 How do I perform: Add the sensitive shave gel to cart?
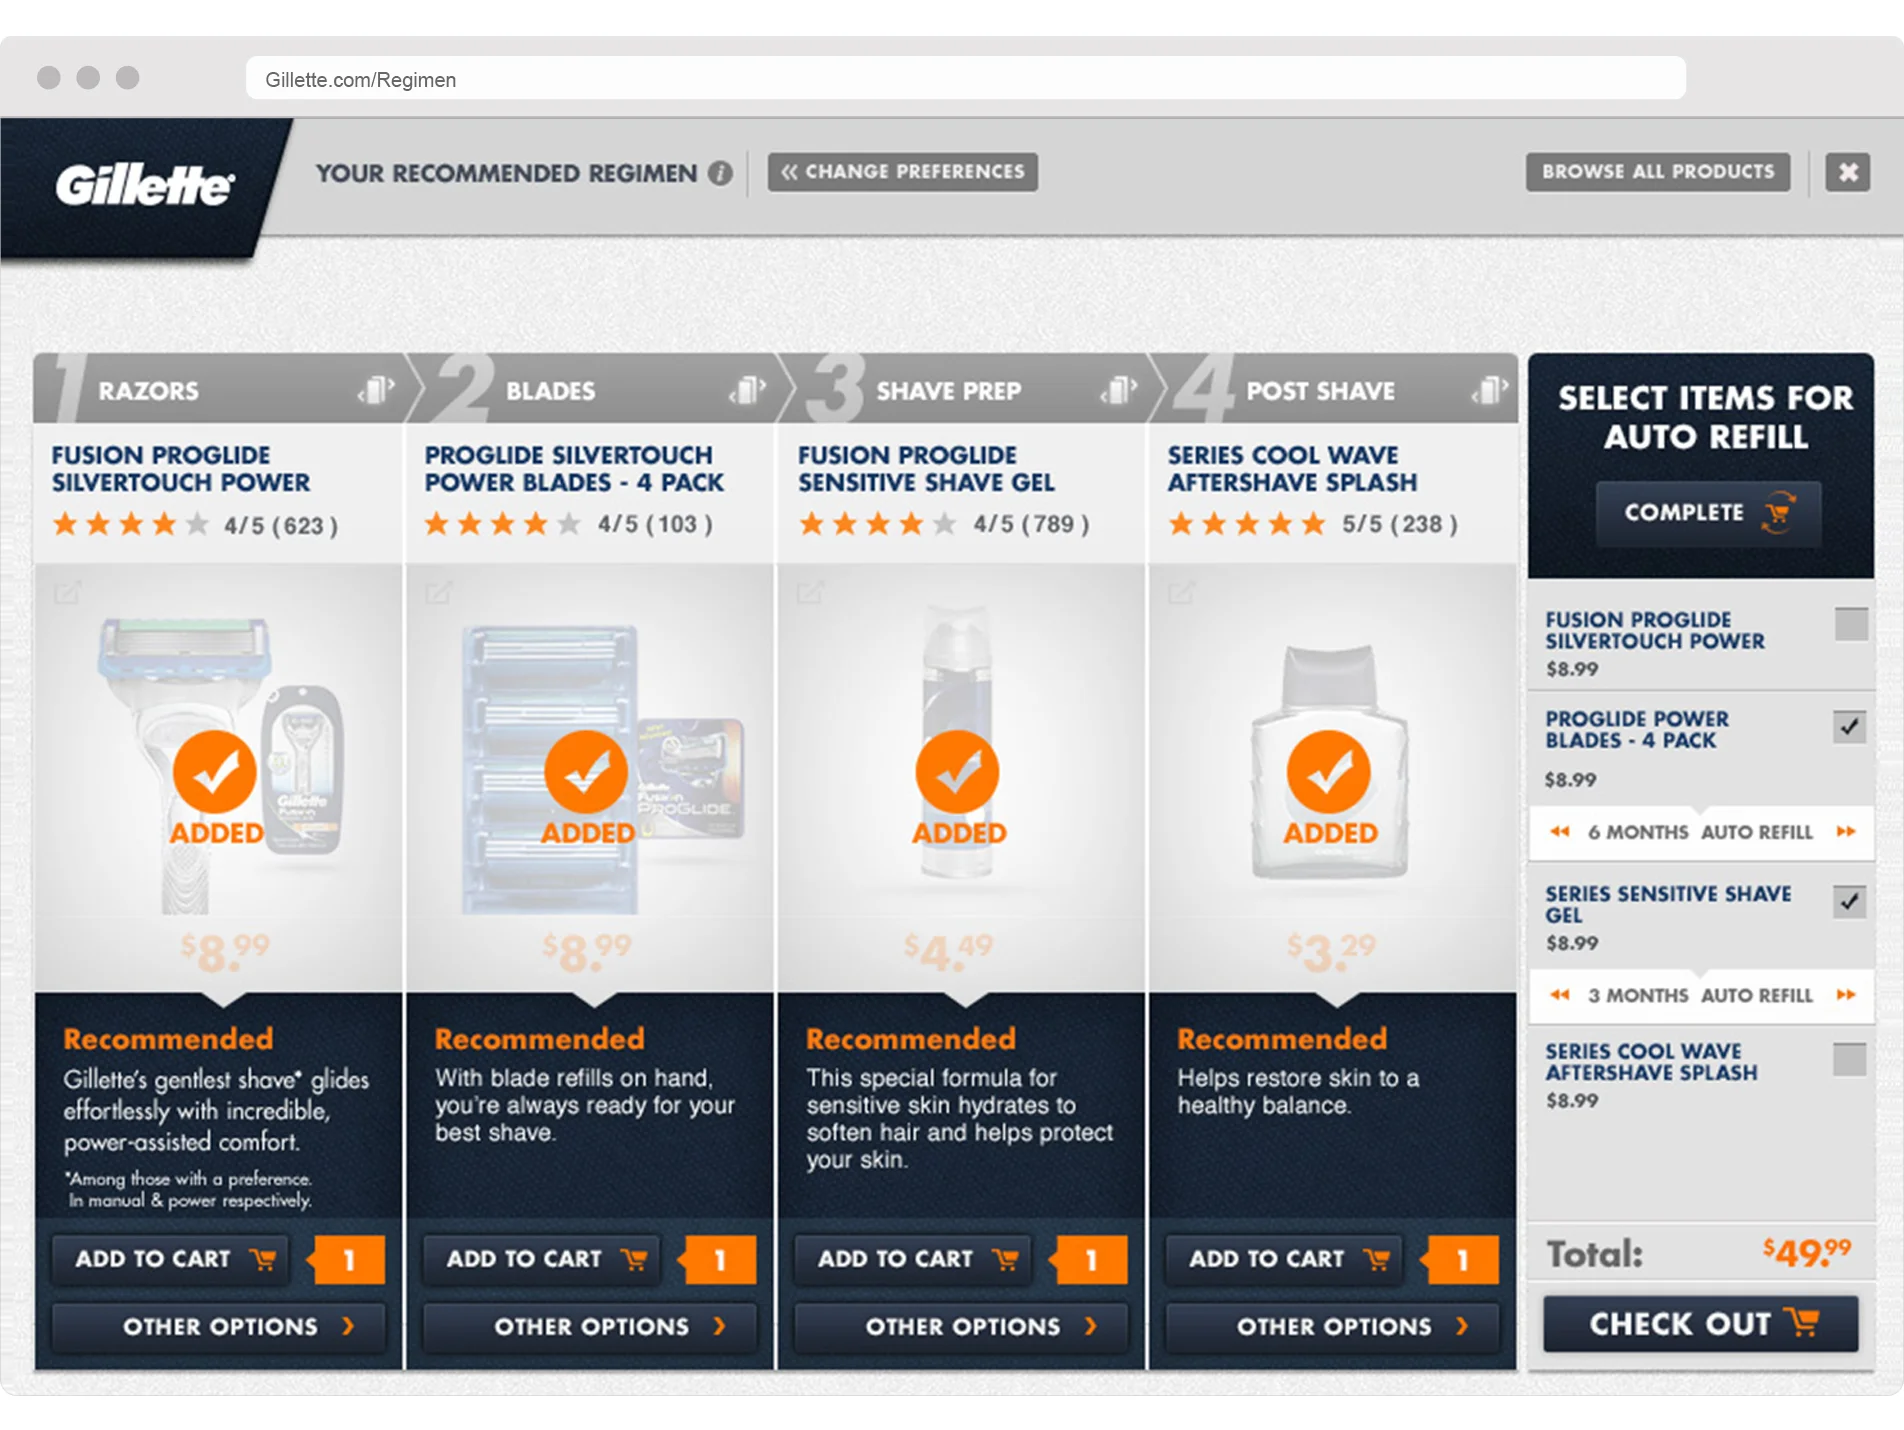913,1259
